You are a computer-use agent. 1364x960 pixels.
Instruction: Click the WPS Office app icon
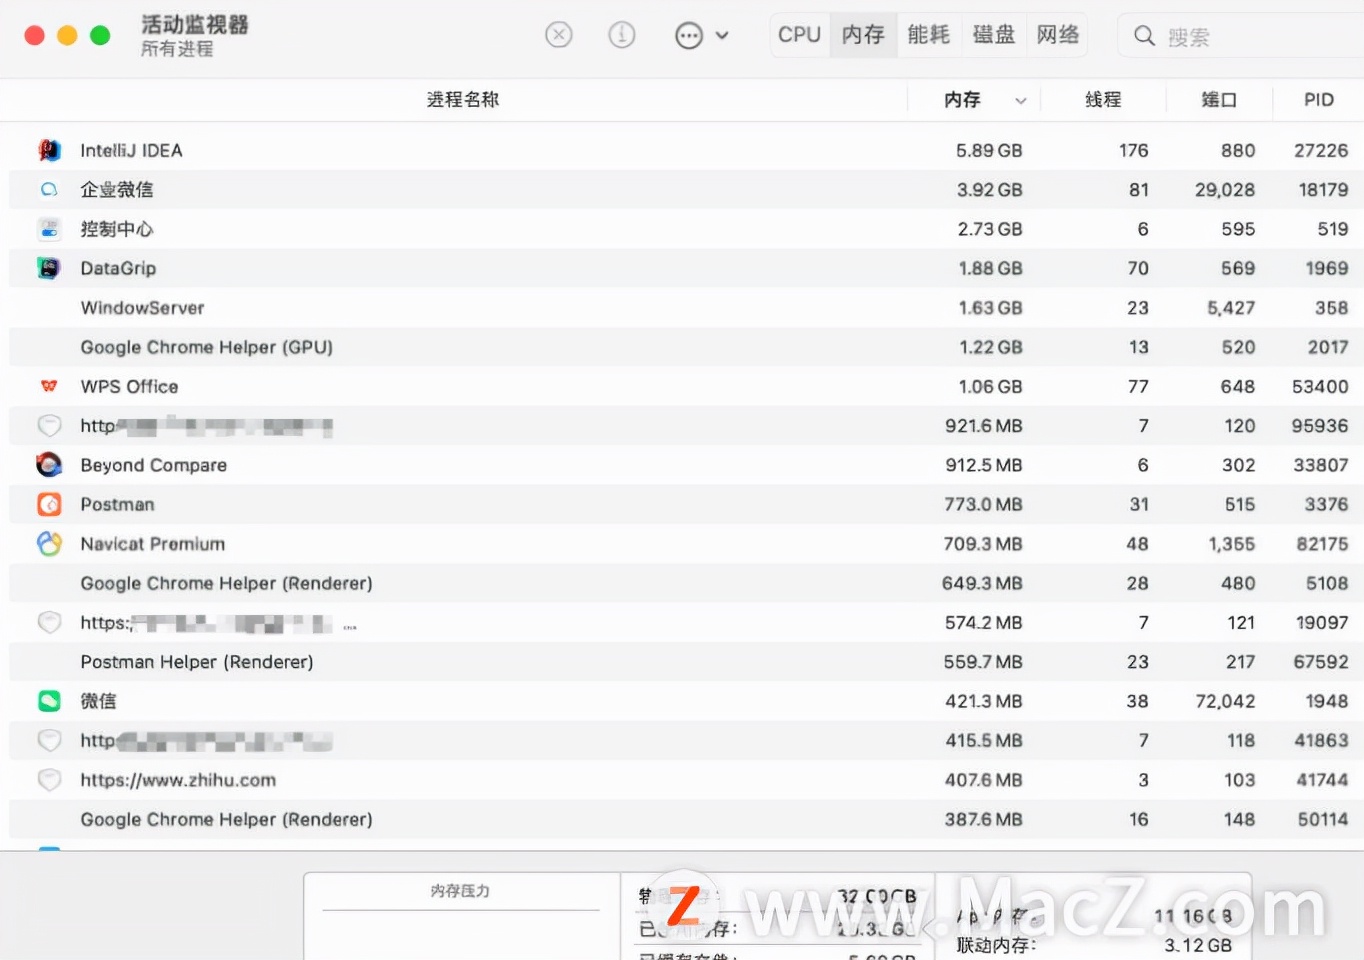[49, 386]
